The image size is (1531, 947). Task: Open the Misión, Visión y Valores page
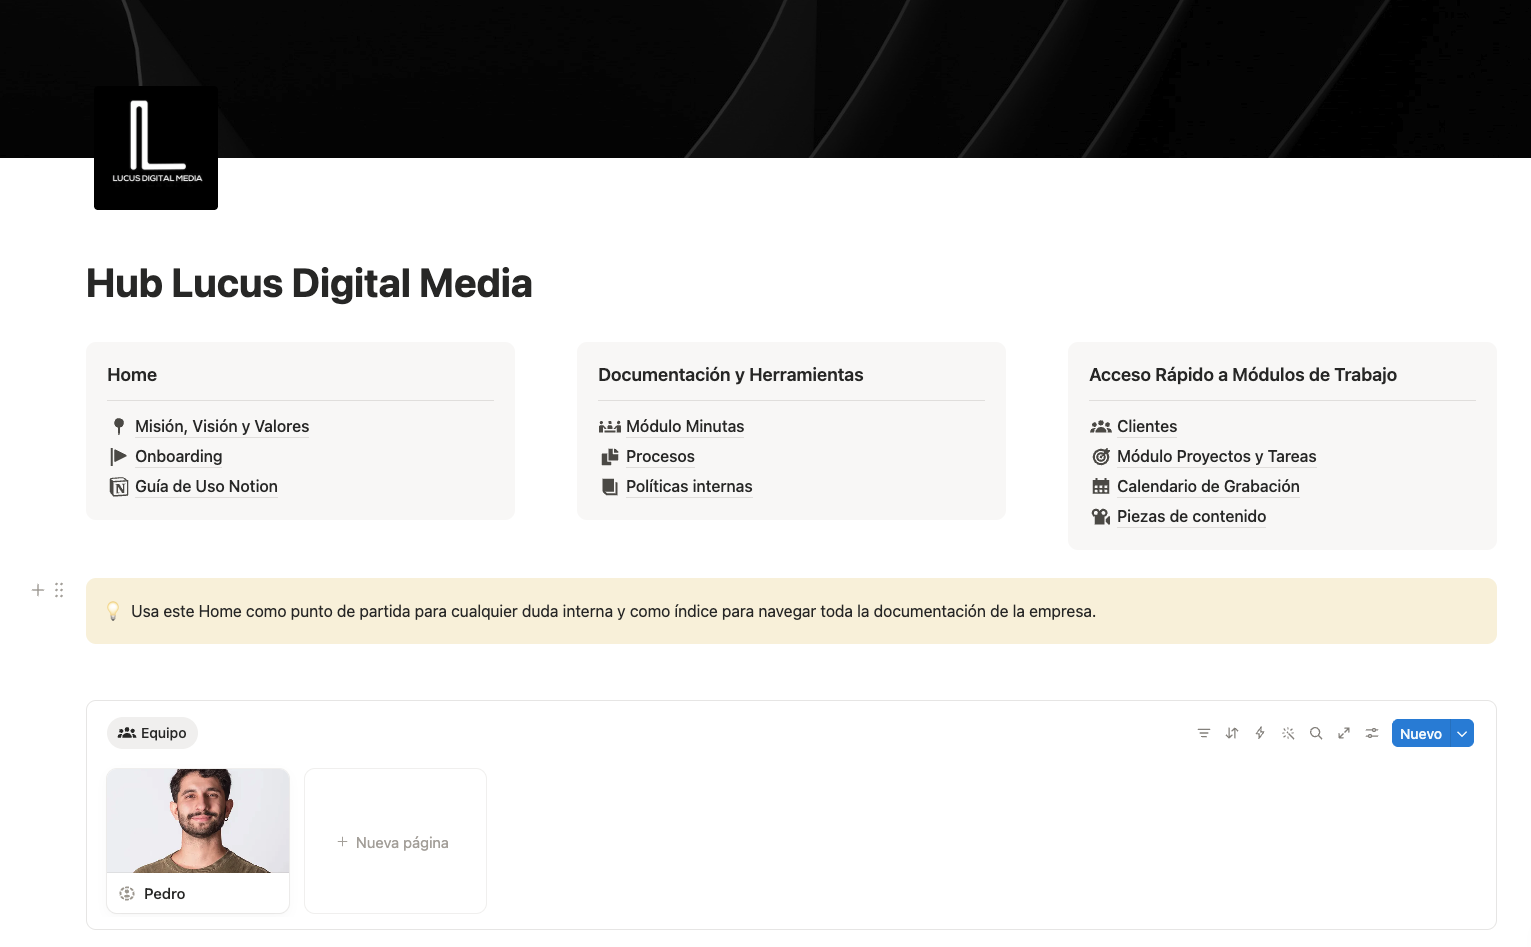point(222,426)
